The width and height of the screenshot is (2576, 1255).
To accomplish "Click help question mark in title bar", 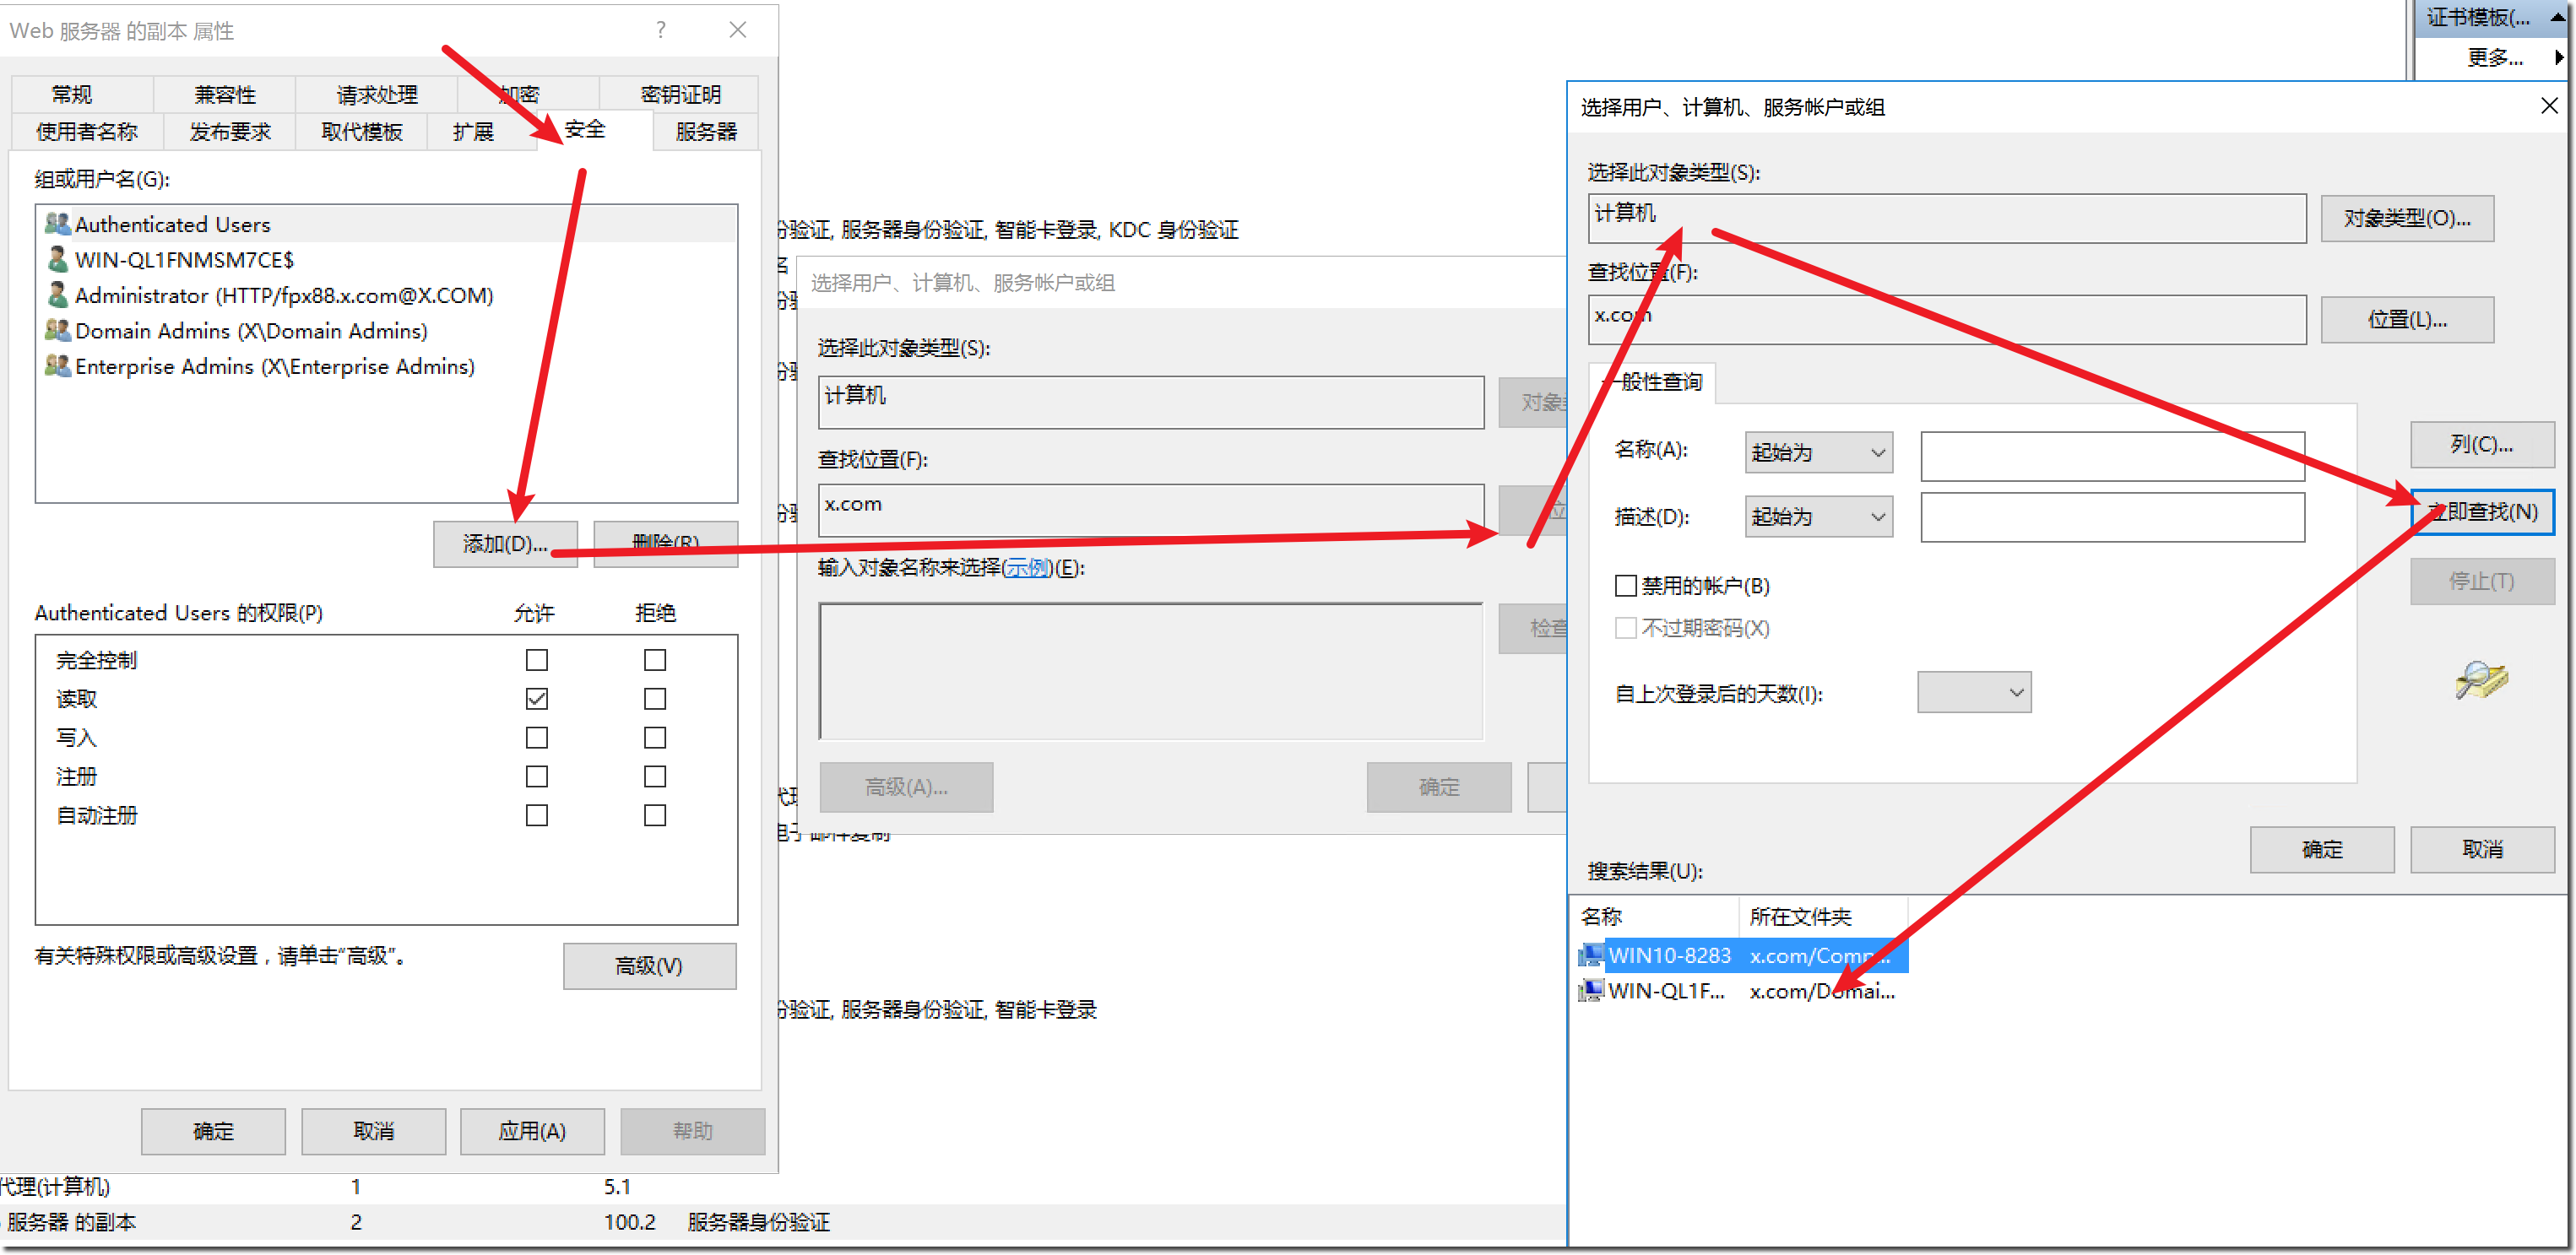I will pos(661,30).
